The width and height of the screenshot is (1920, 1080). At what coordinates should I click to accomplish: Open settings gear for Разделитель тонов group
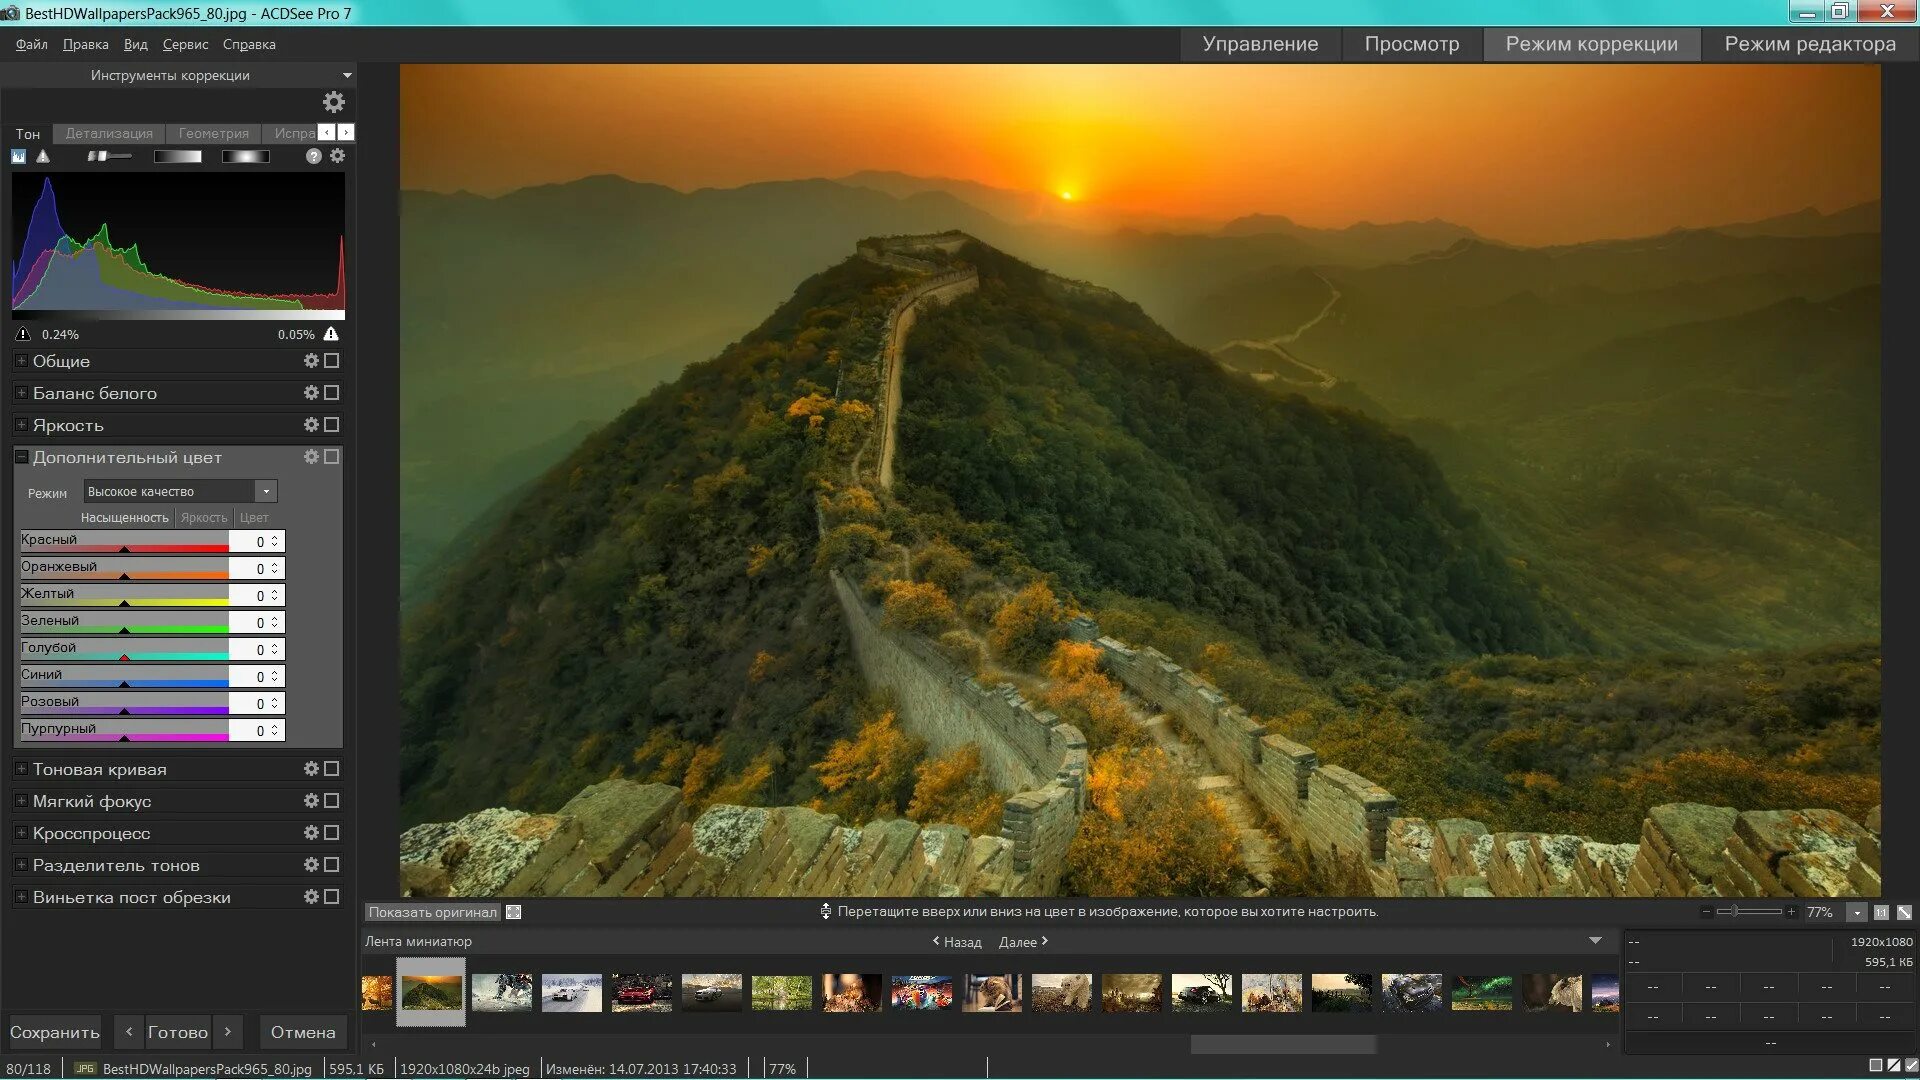pyautogui.click(x=311, y=865)
